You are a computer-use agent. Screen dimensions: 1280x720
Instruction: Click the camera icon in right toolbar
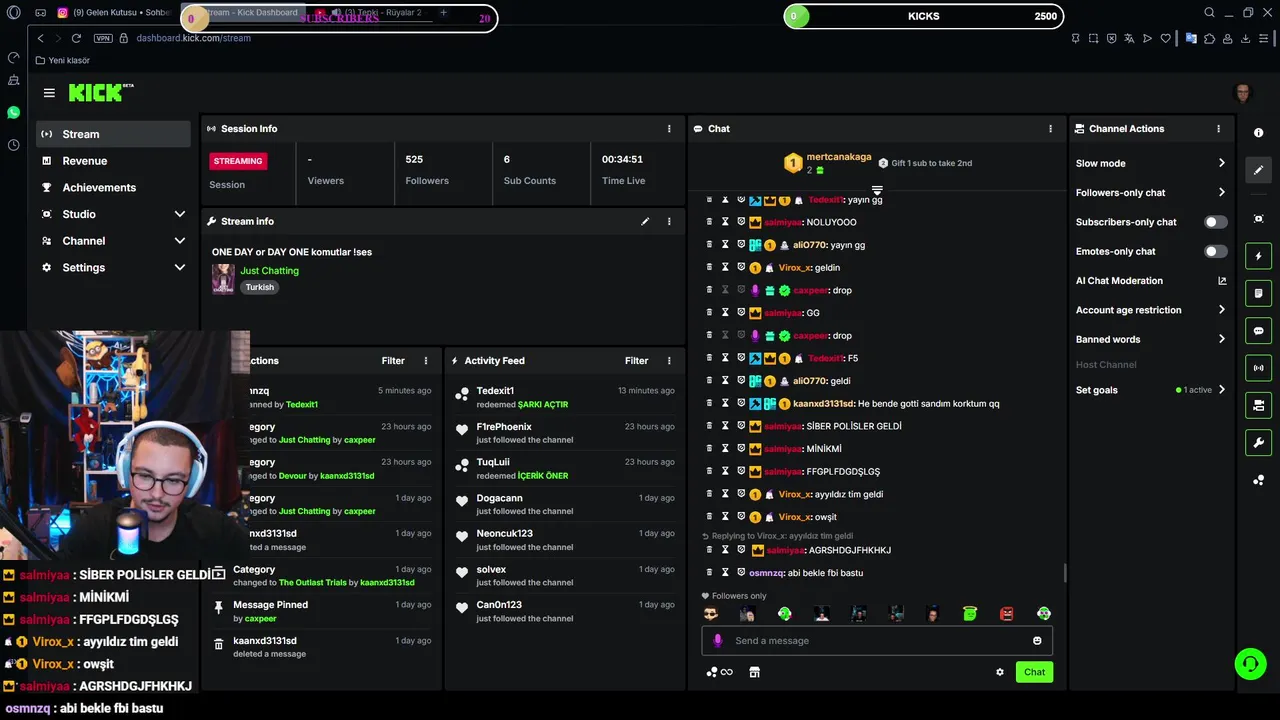click(x=1258, y=405)
